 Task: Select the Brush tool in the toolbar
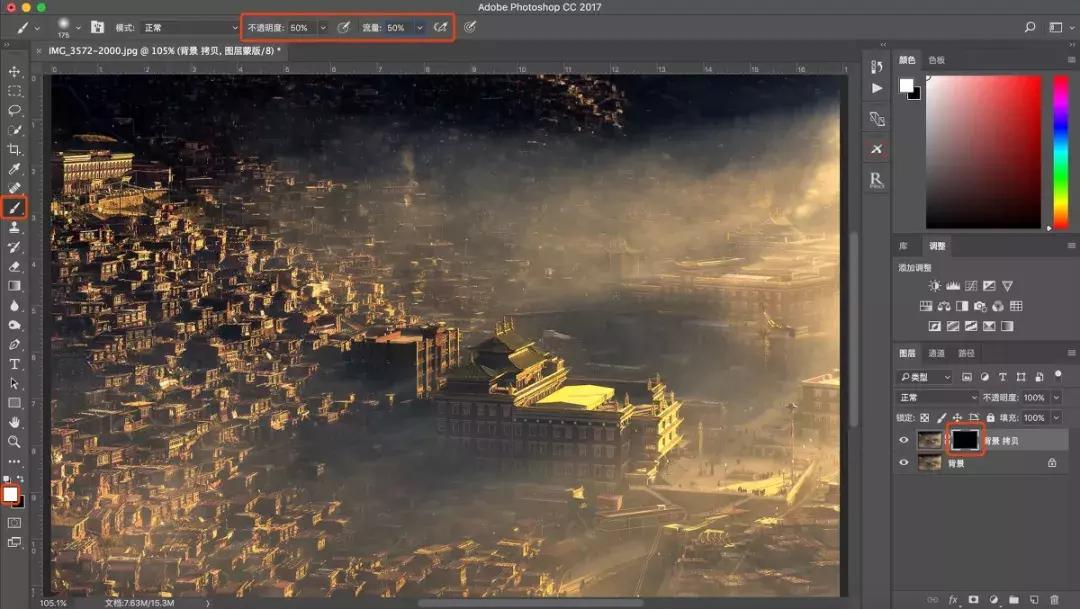[14, 208]
